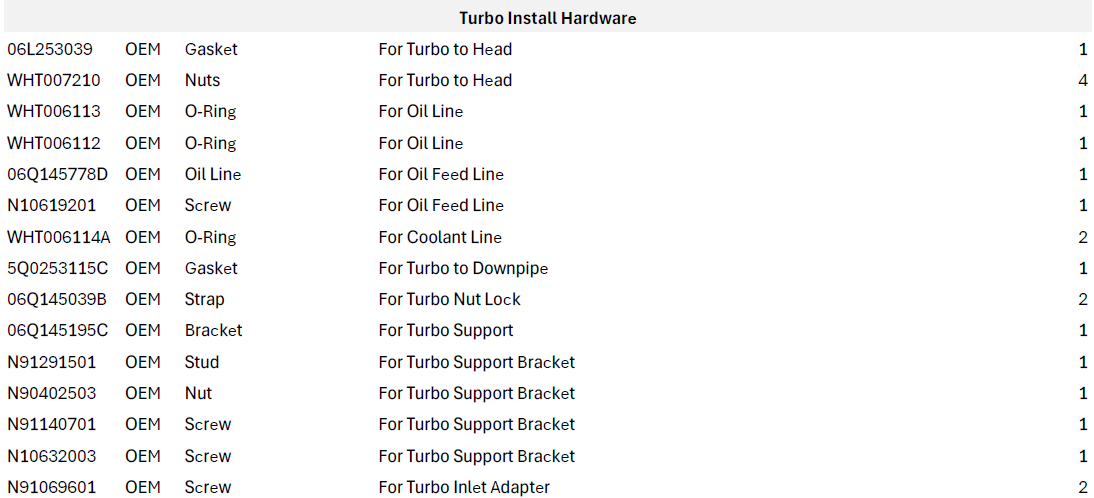Viewport: 1094px width, 498px height.
Task: Select the N10619201 screw part number
Action: 52,205
